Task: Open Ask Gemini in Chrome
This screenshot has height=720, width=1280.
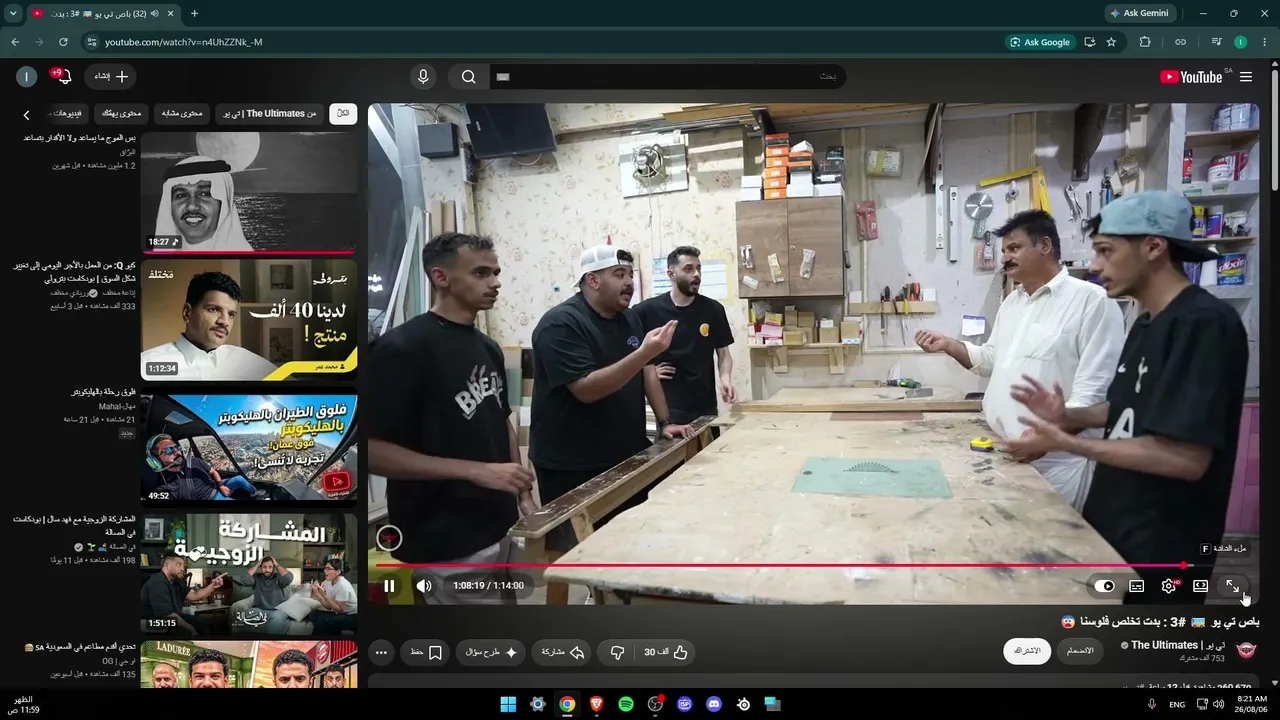Action: 1138,13
